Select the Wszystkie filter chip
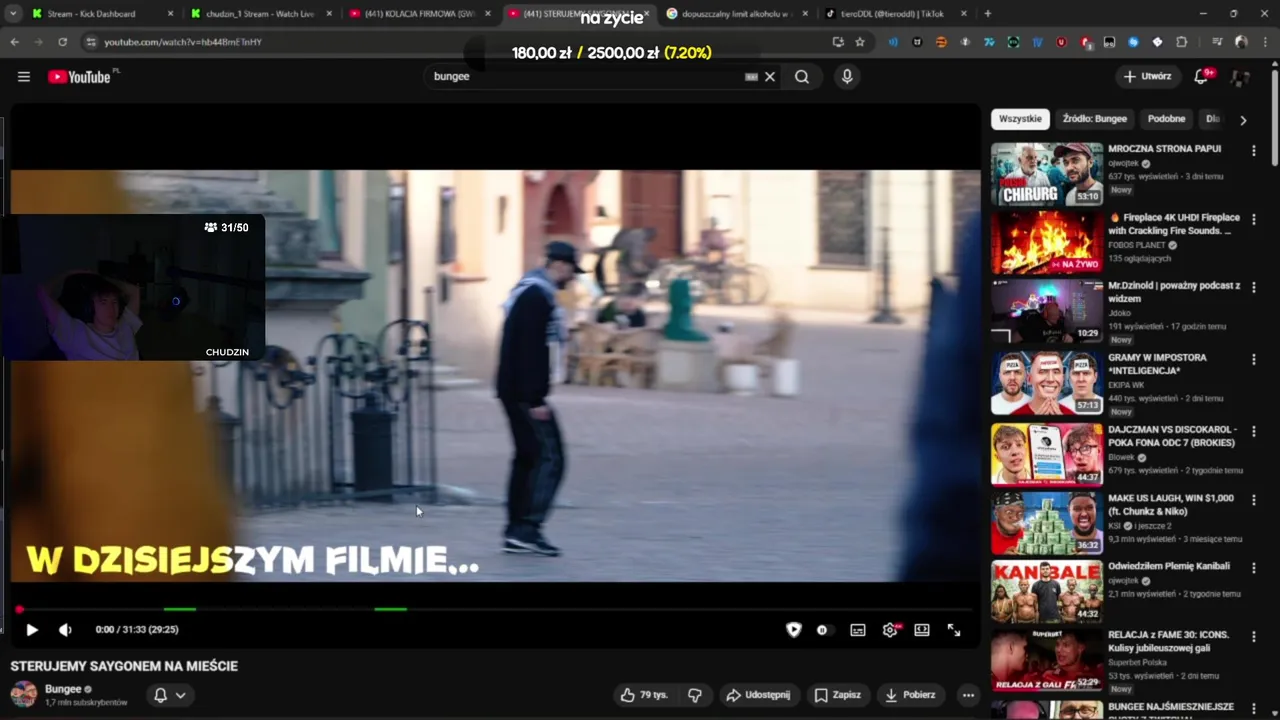Image resolution: width=1280 pixels, height=720 pixels. point(1020,119)
